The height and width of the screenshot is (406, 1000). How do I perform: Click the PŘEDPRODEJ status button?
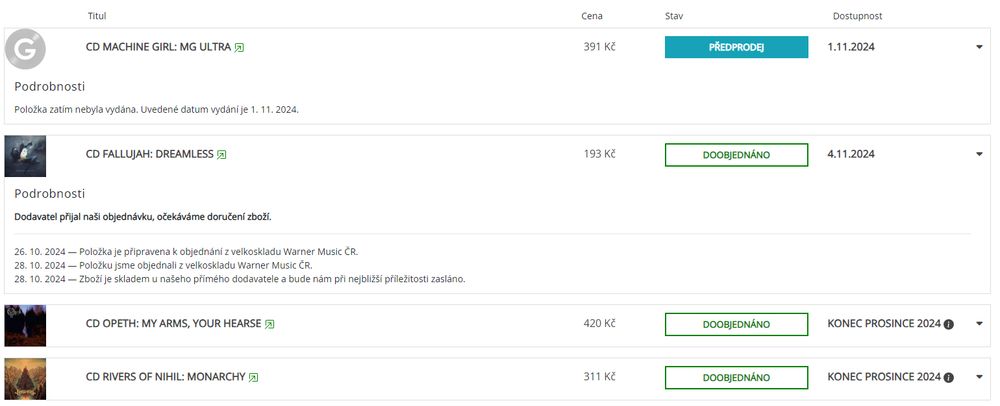coord(736,47)
